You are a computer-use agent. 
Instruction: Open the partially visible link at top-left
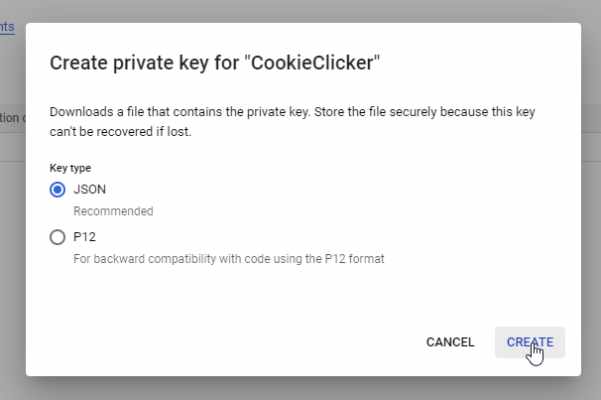tap(7, 27)
